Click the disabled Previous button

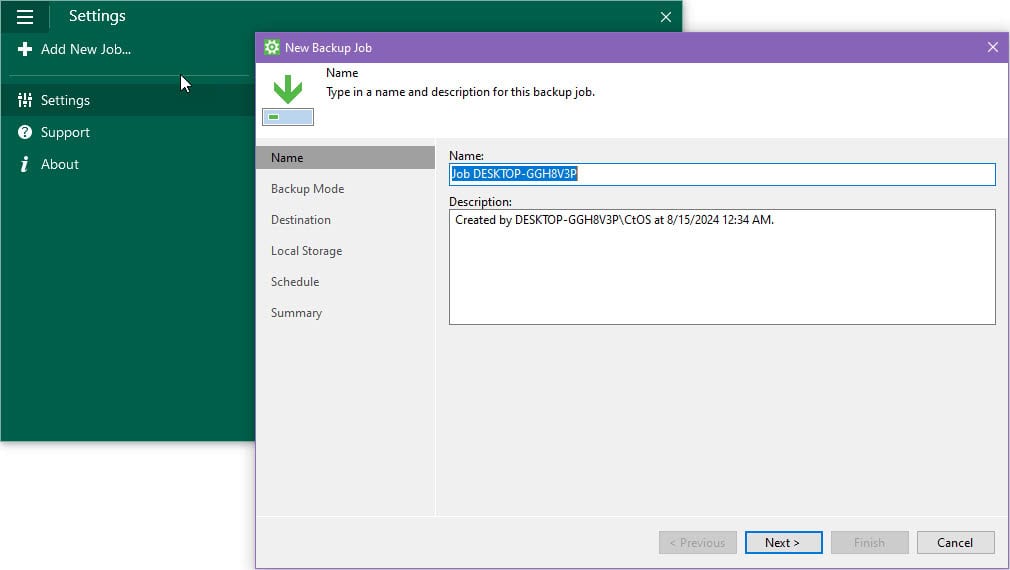click(x=698, y=542)
